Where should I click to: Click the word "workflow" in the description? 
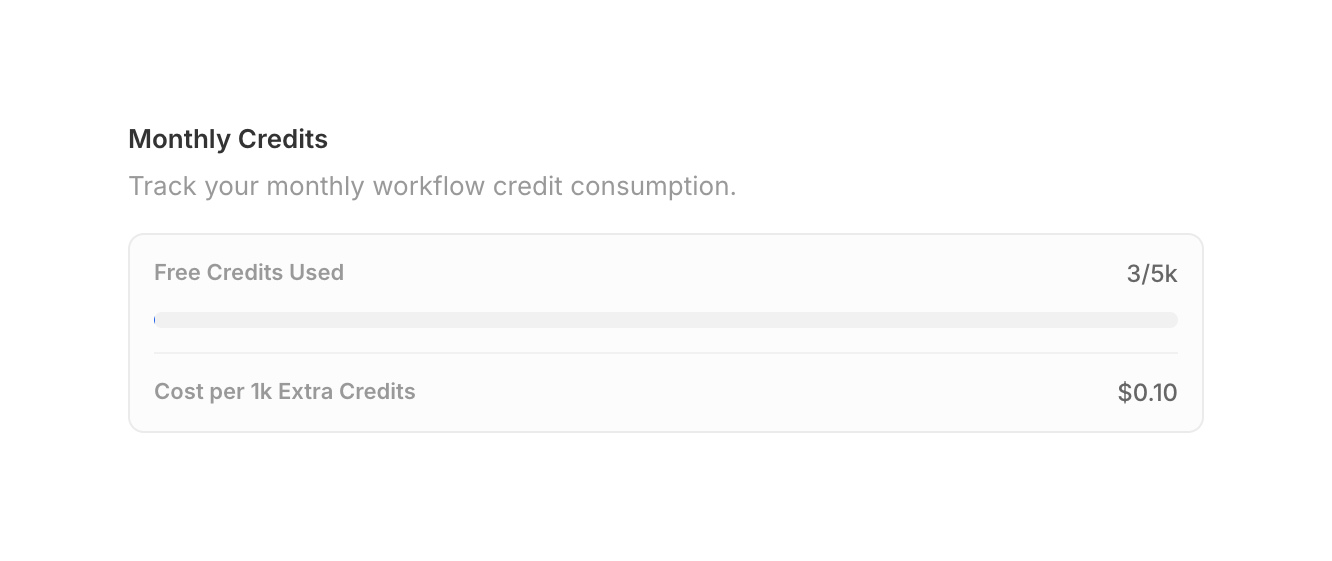[x=429, y=187]
